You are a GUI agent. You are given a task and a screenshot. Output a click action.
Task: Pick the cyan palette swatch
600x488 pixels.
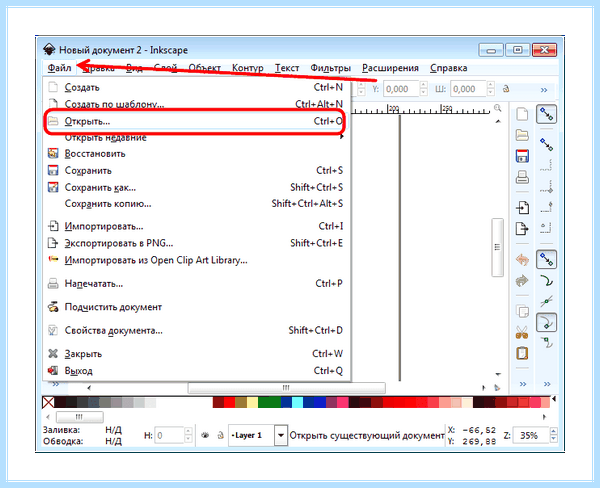[x=297, y=402]
